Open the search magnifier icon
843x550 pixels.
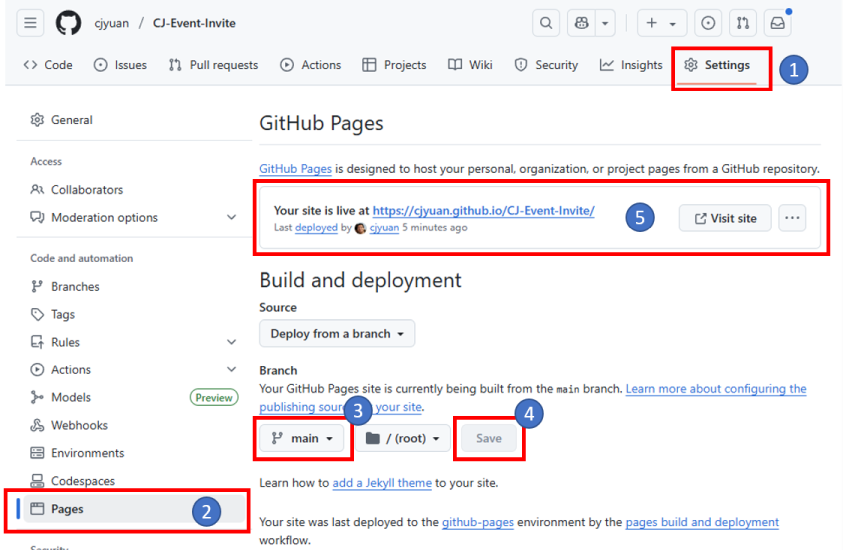point(546,23)
